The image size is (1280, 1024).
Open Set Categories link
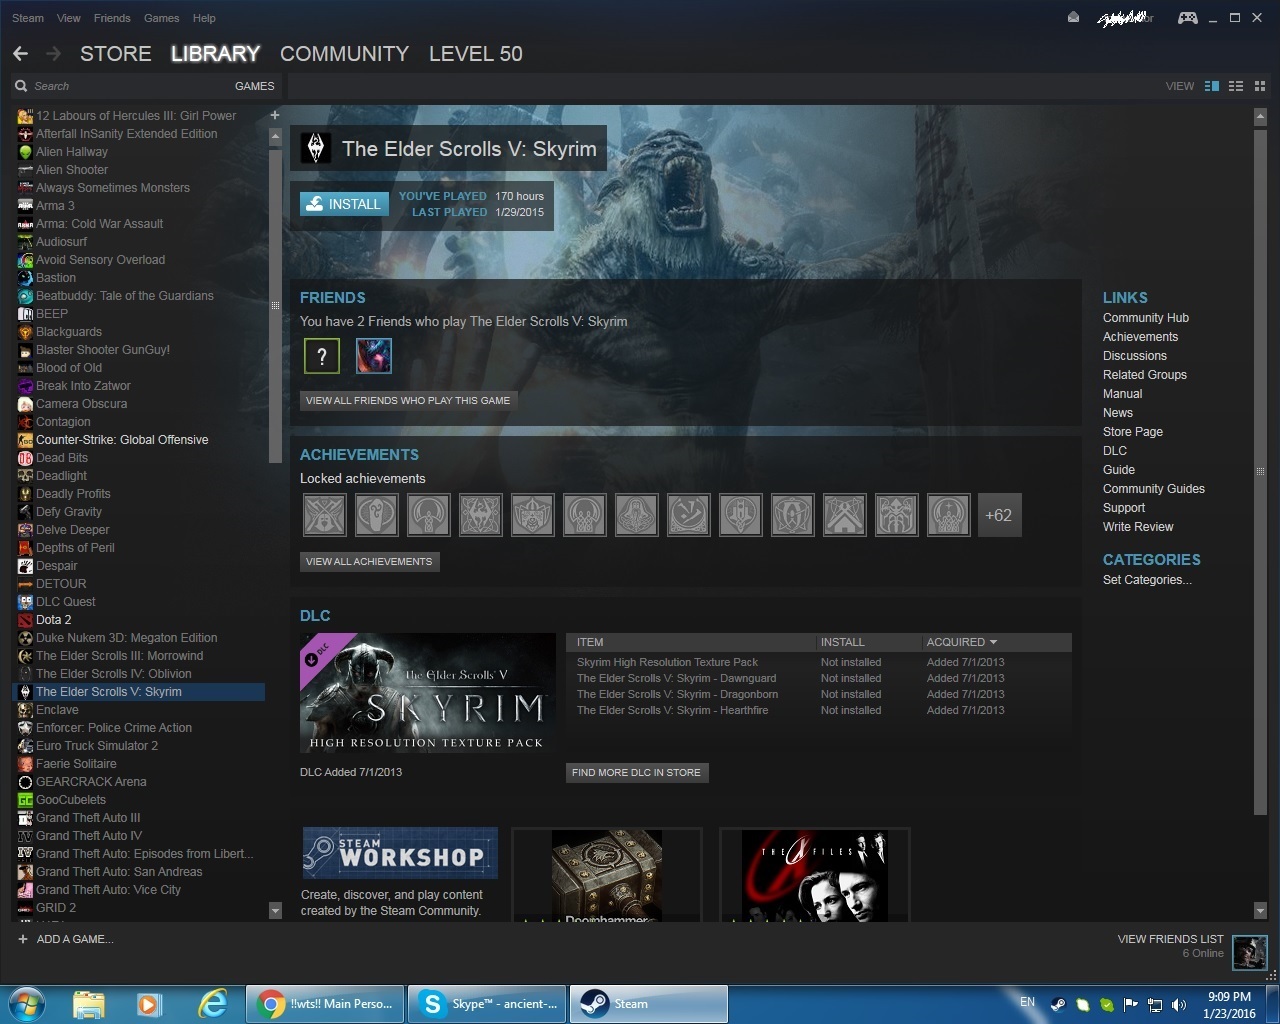(1147, 580)
